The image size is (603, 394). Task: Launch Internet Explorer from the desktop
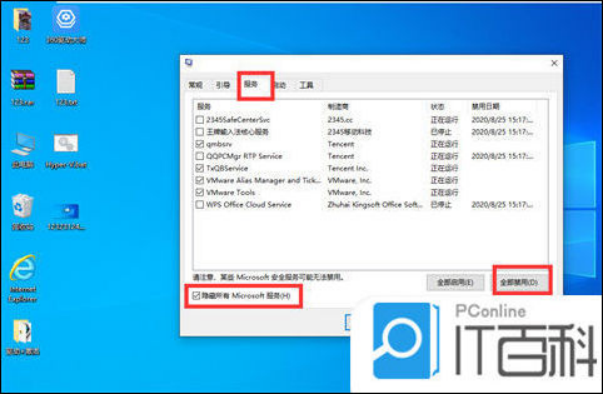tap(23, 278)
